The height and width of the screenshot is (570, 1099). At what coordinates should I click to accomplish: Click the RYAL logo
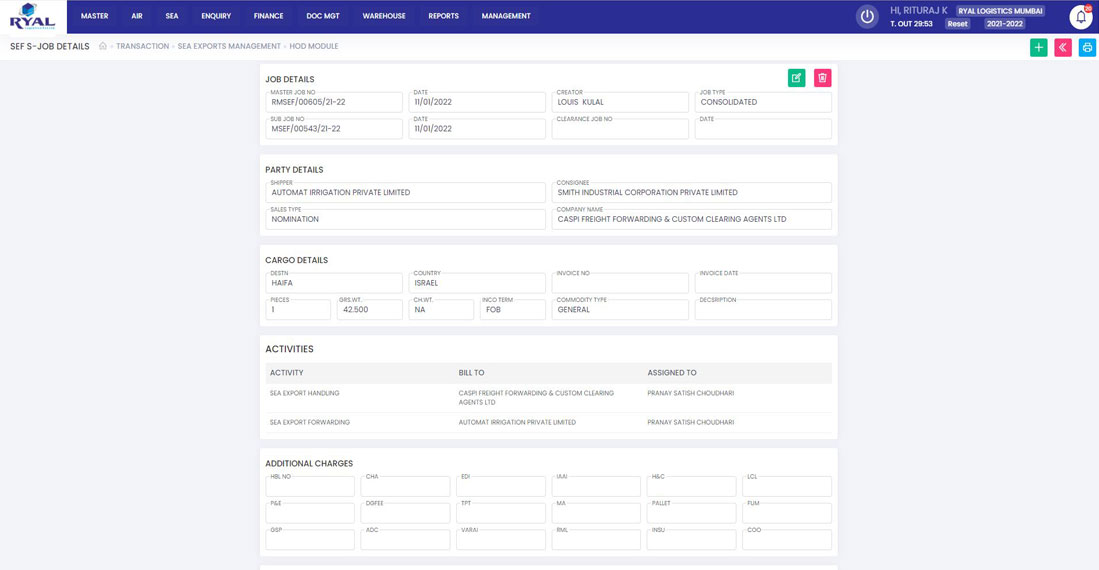click(x=32, y=16)
